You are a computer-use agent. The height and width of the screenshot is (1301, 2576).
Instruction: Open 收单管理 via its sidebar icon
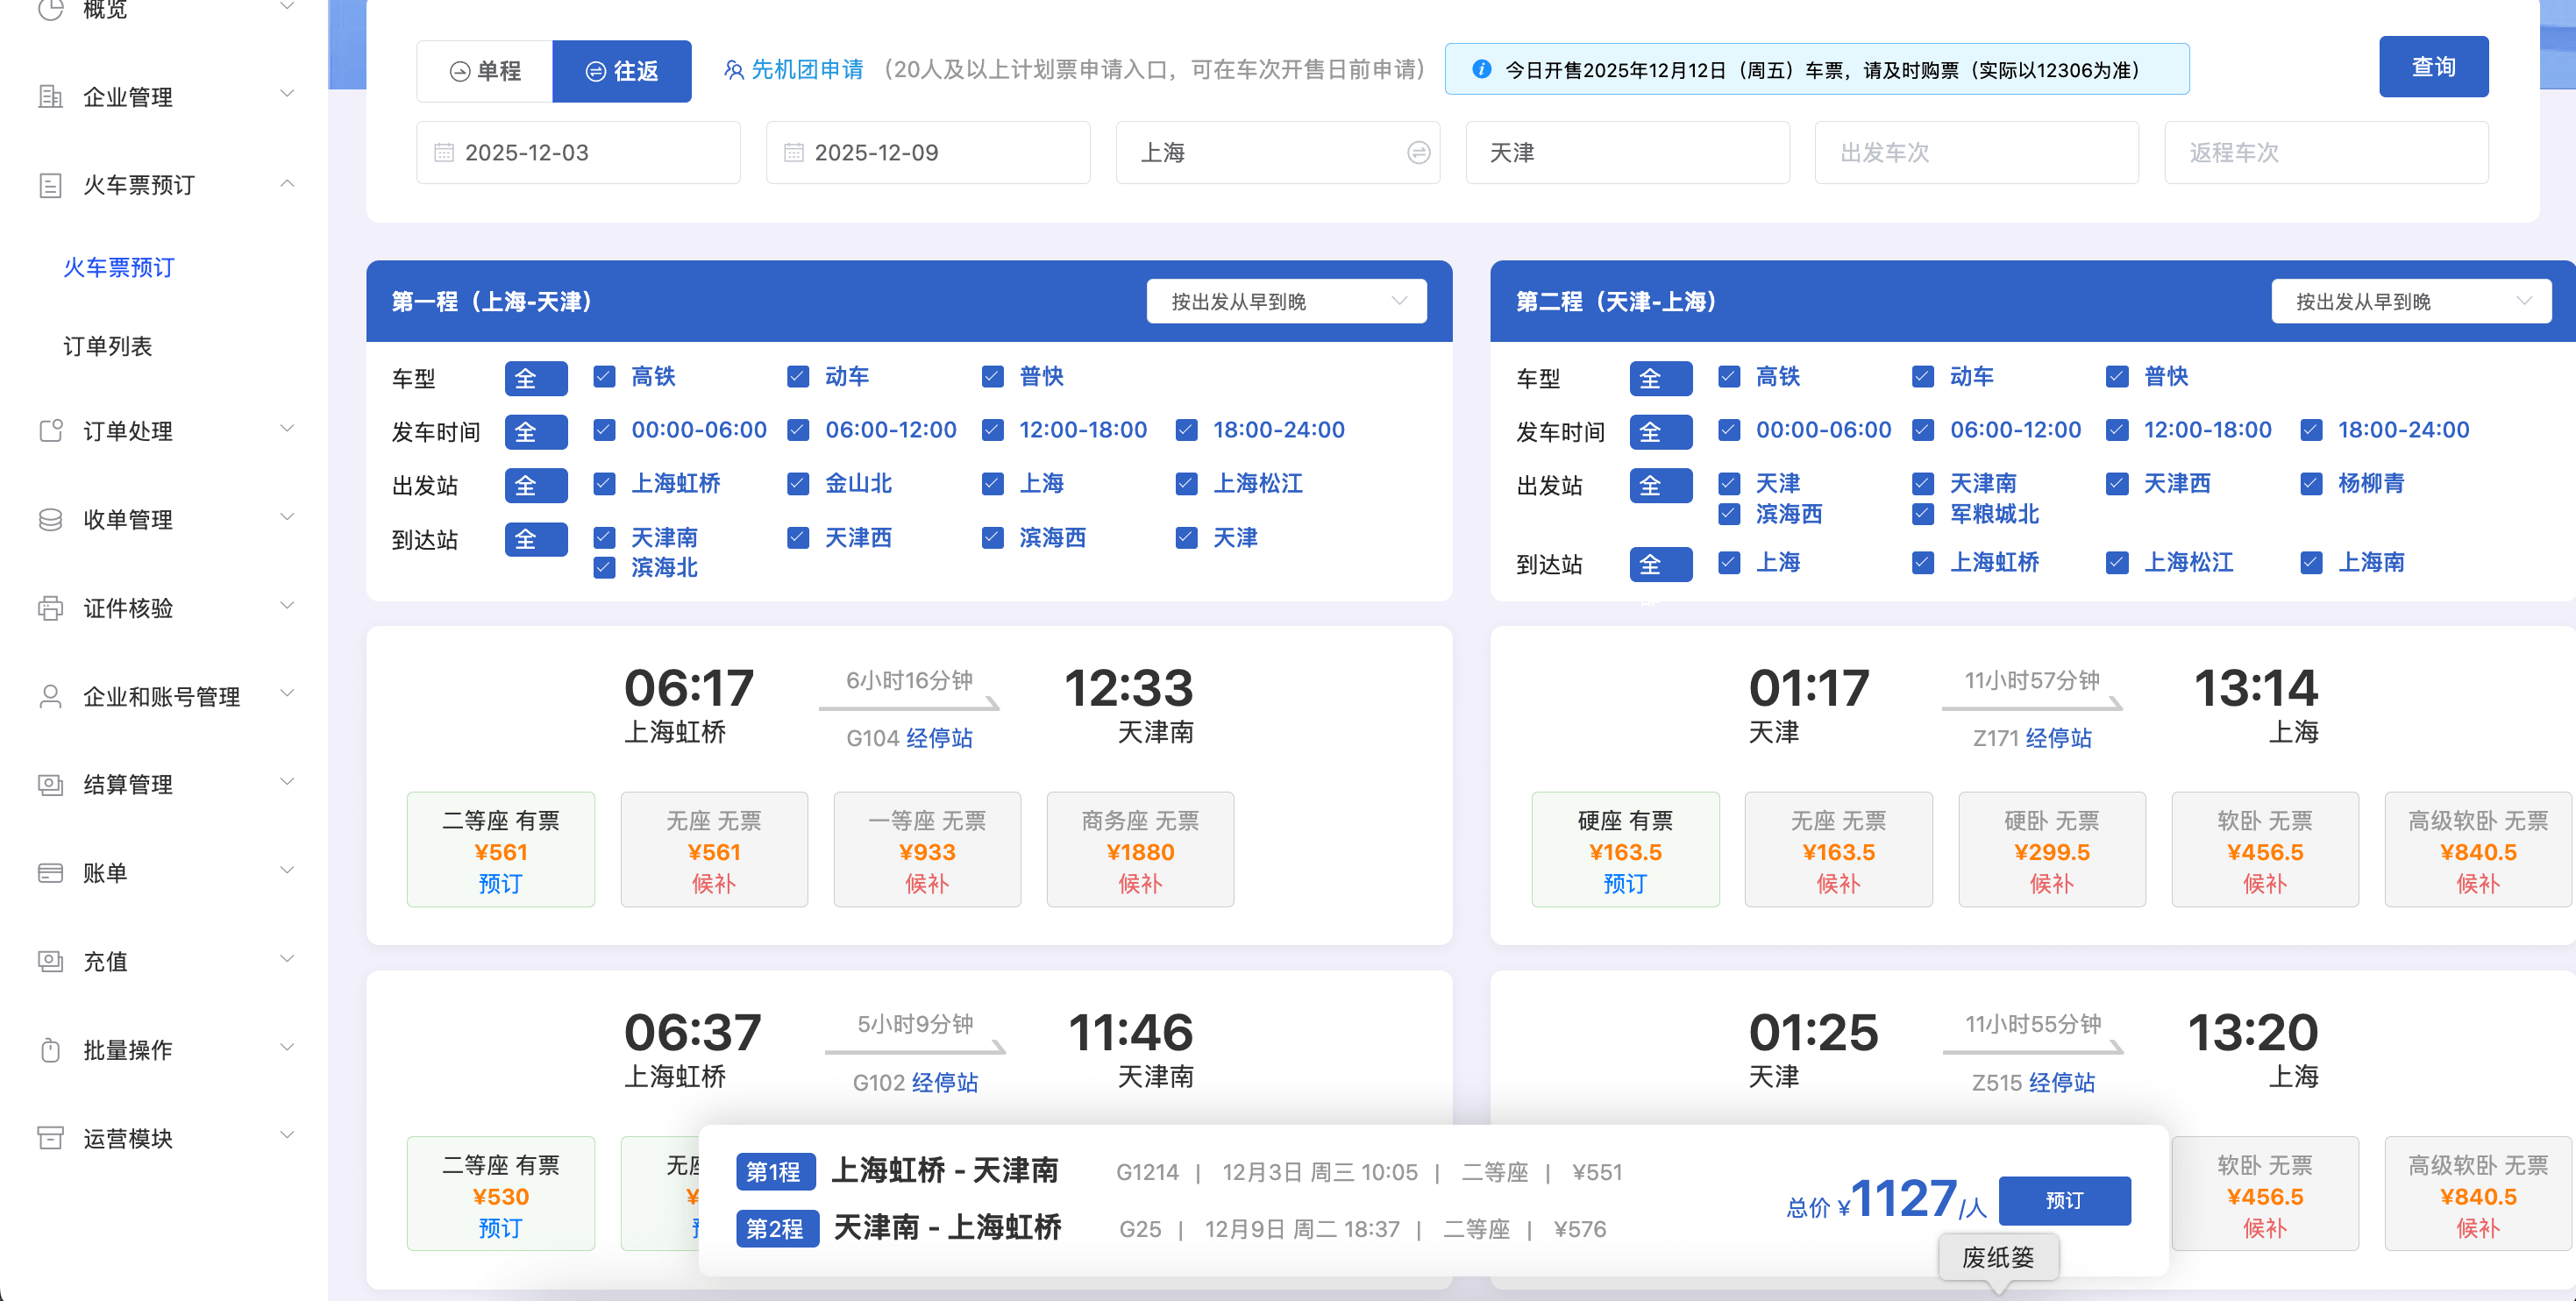51,519
